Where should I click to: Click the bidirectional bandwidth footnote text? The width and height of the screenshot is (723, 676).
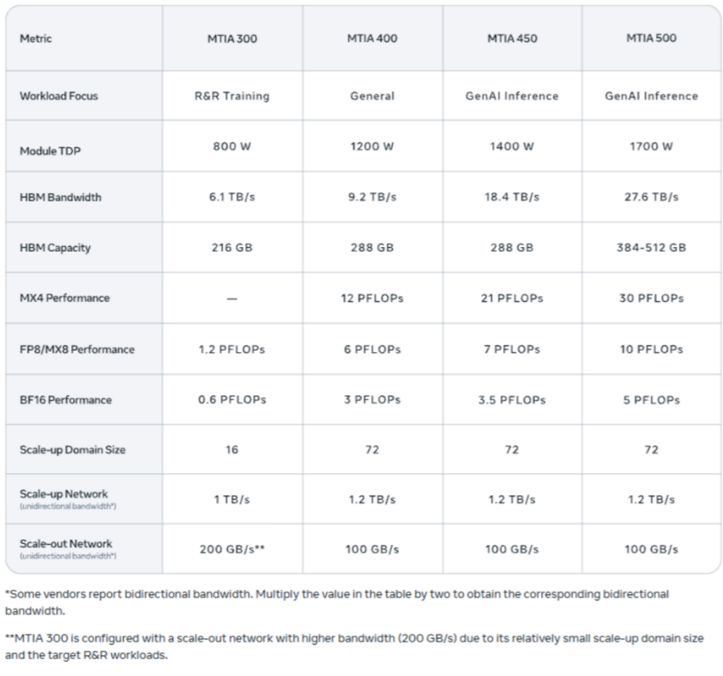[337, 601]
